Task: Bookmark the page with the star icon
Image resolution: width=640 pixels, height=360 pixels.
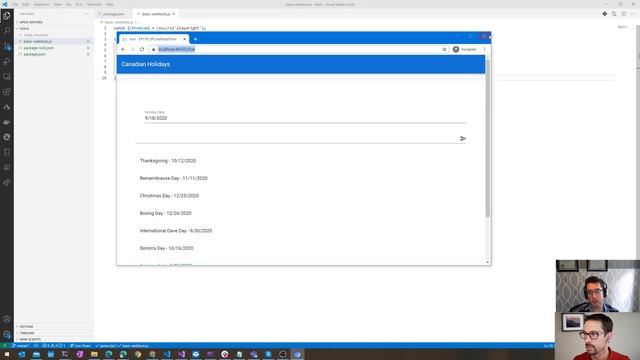Action: point(444,49)
